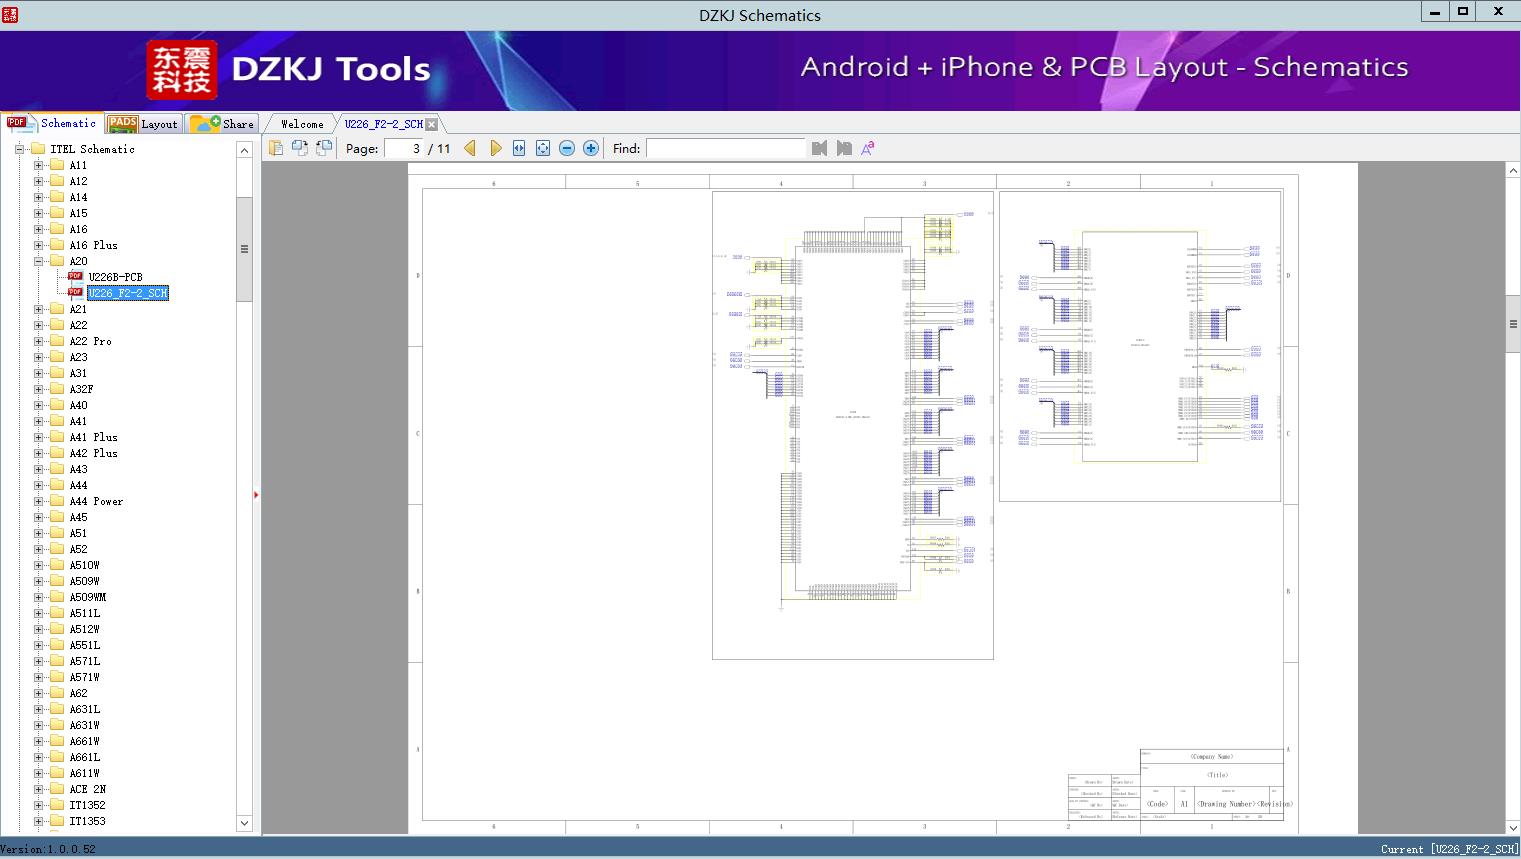Toggle match case search icon
The height and width of the screenshot is (859, 1521).
868,148
